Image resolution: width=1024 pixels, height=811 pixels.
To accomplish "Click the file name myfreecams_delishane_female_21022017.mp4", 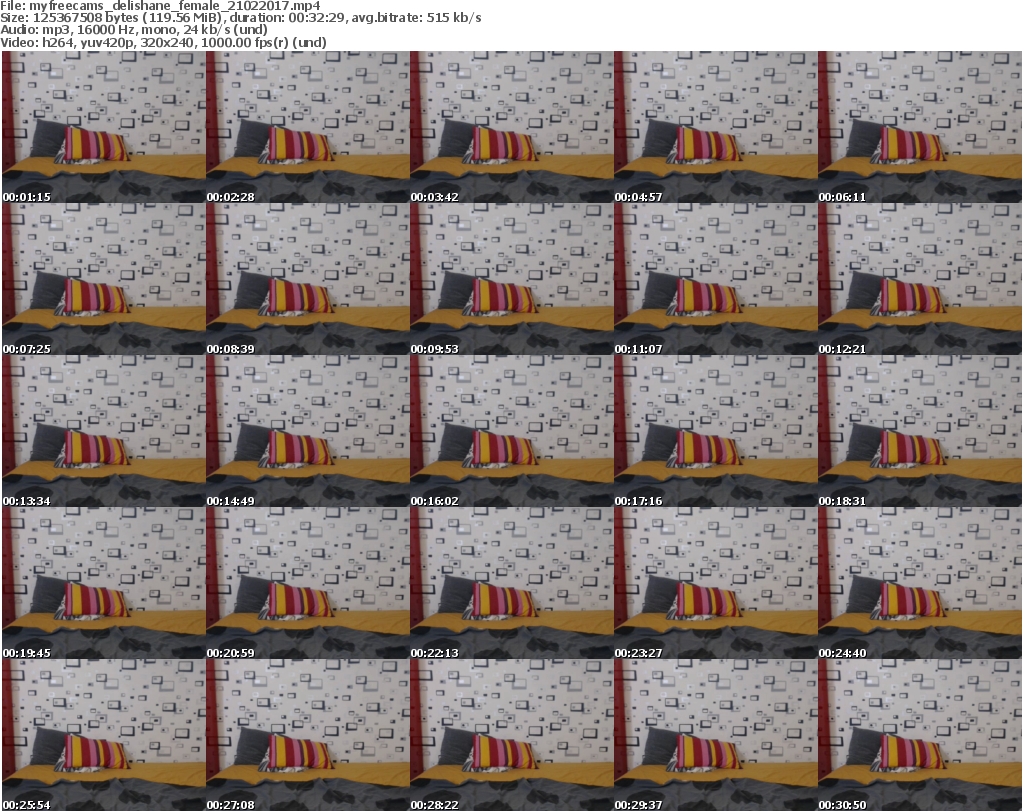I will [x=174, y=6].
